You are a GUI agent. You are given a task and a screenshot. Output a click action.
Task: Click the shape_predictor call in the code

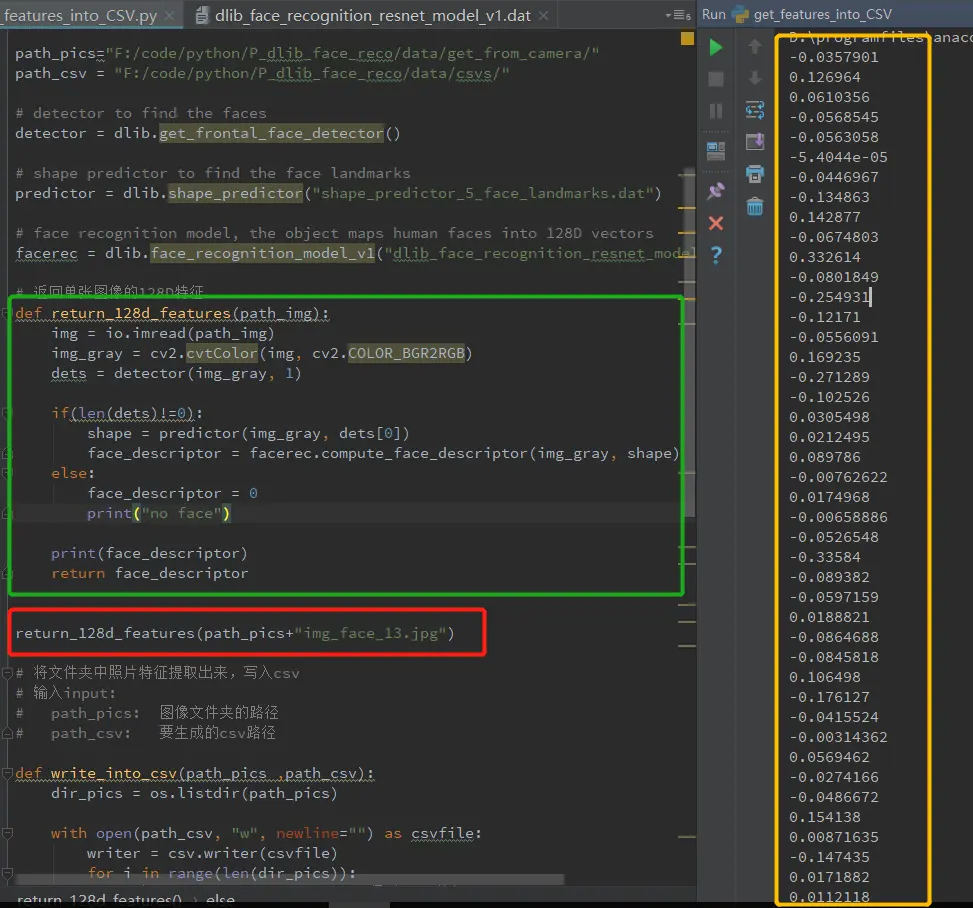(235, 193)
